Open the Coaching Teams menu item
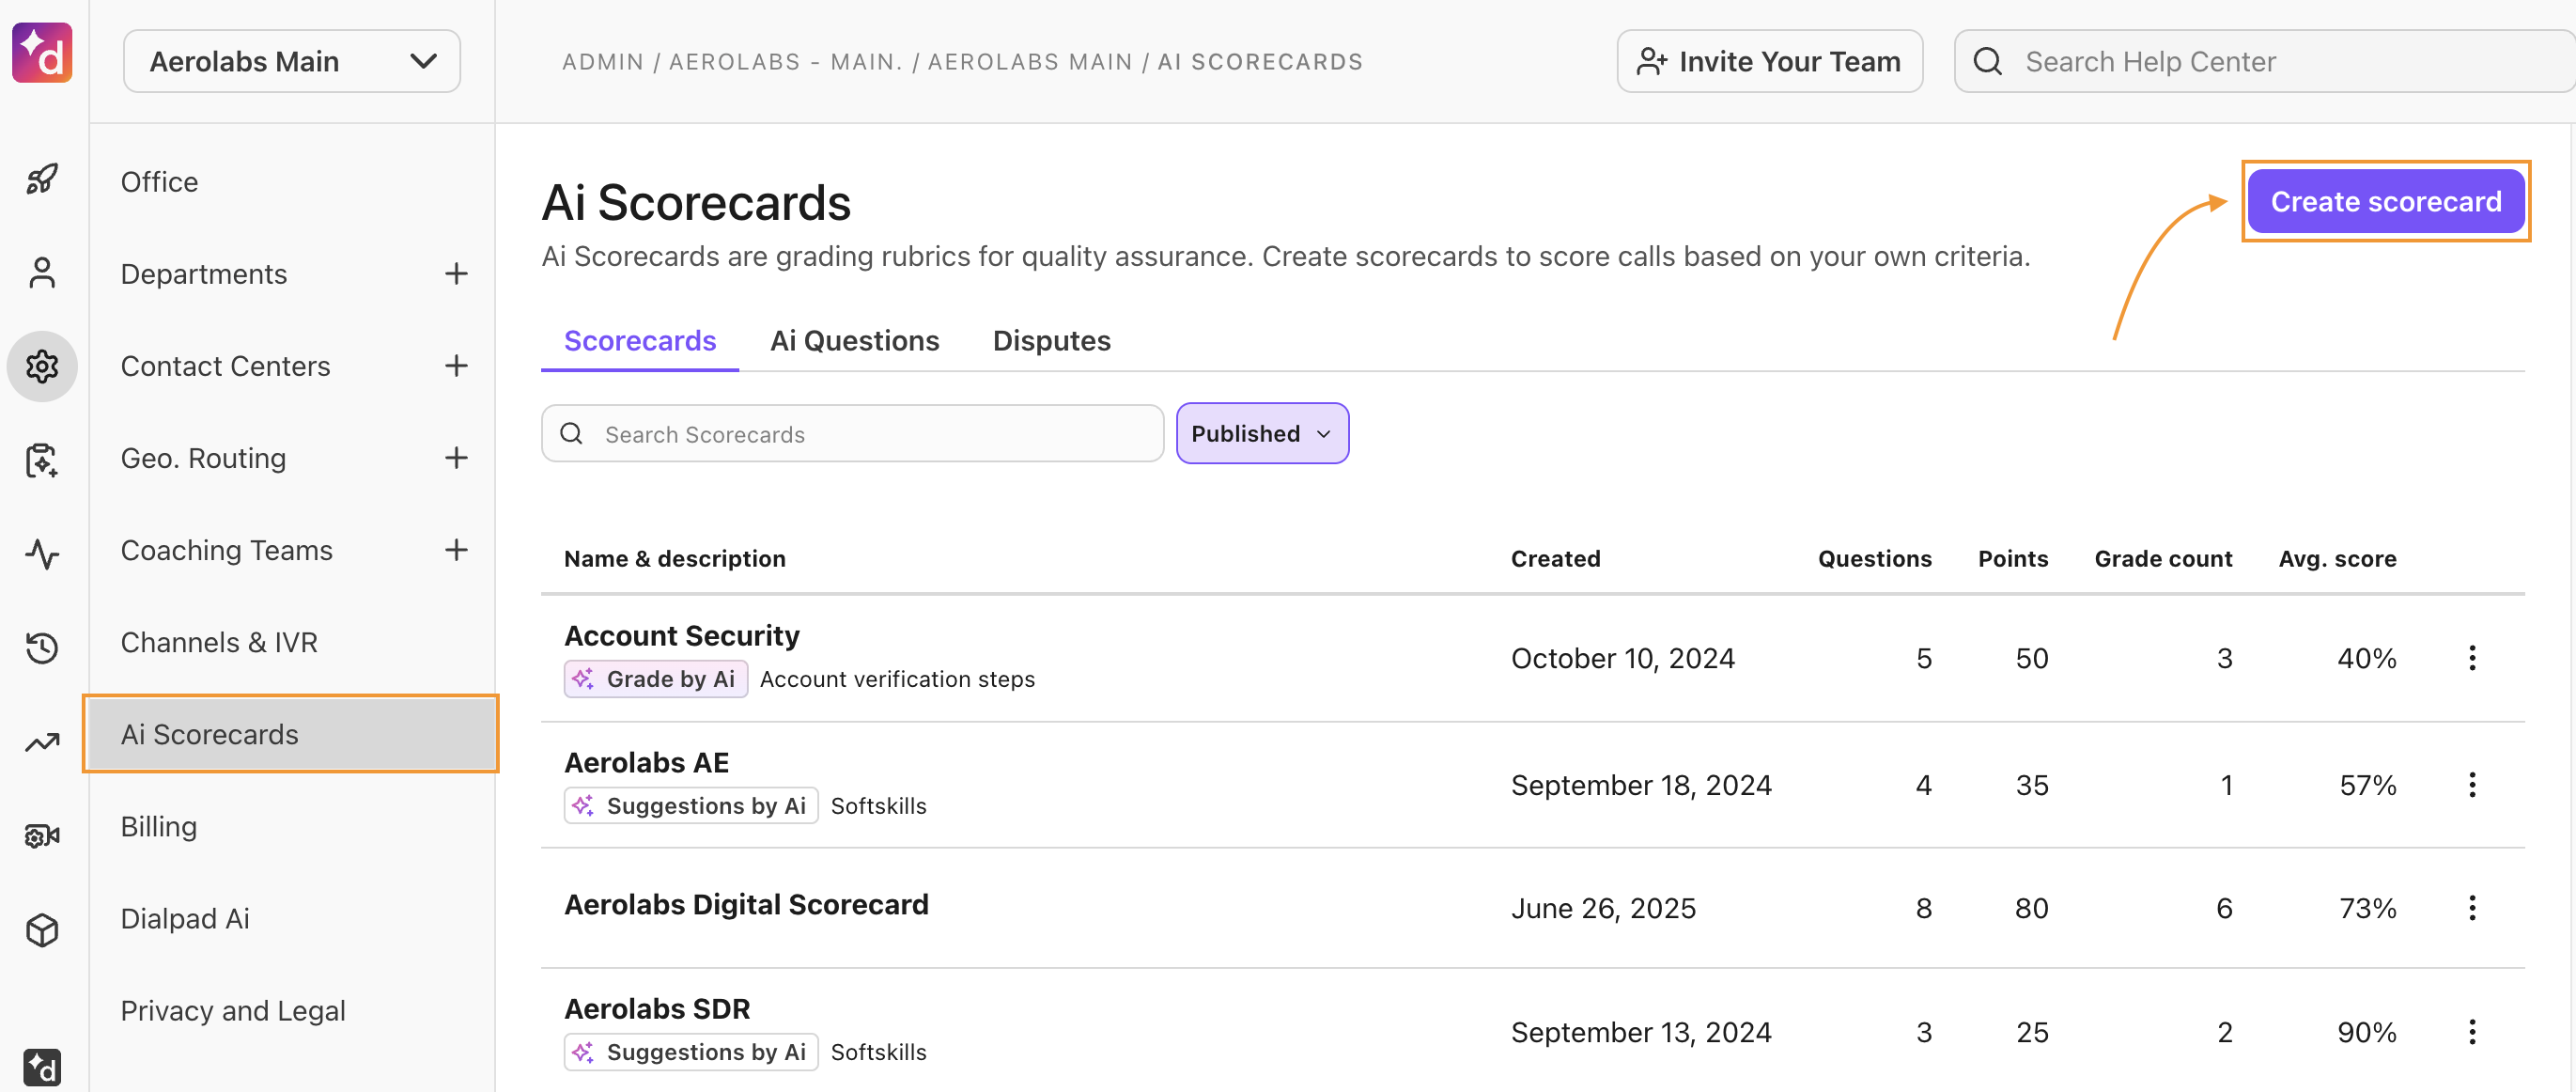 click(x=226, y=550)
